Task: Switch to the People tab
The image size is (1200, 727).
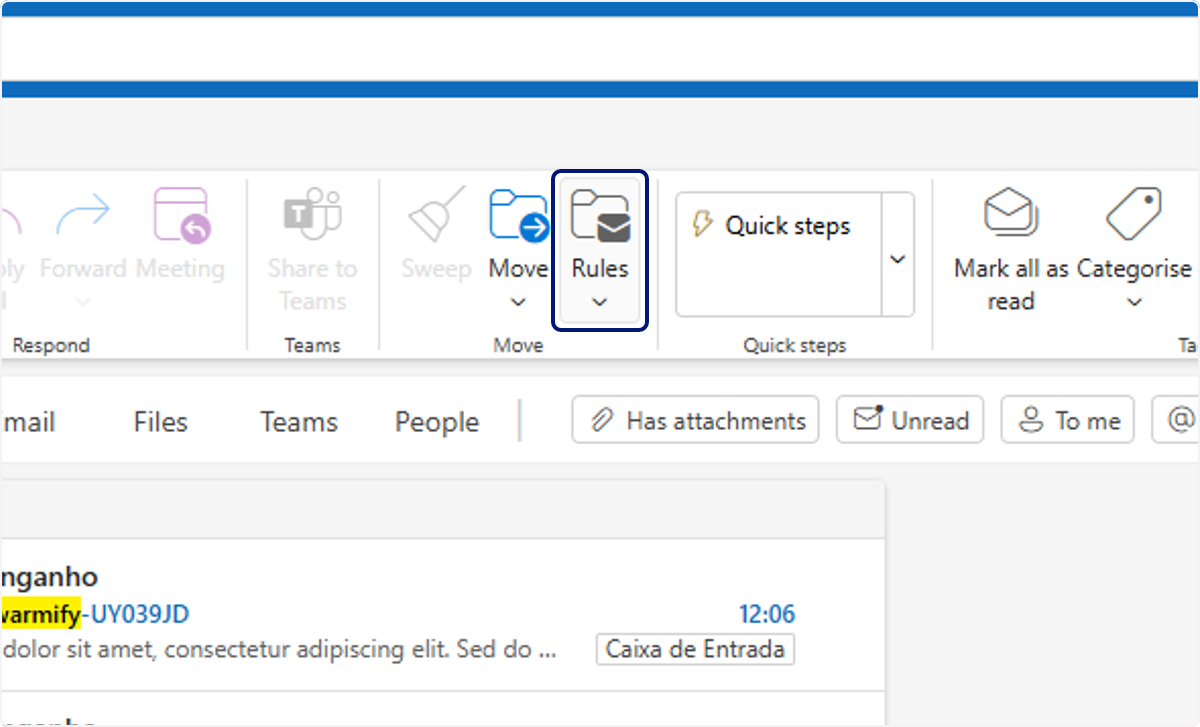Action: coord(437,422)
